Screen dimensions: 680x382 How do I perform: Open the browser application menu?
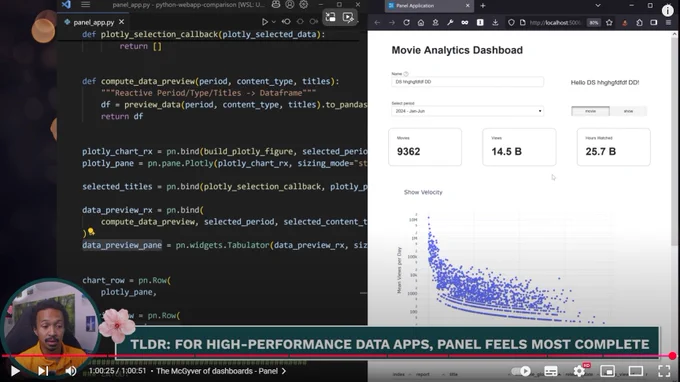point(668,23)
